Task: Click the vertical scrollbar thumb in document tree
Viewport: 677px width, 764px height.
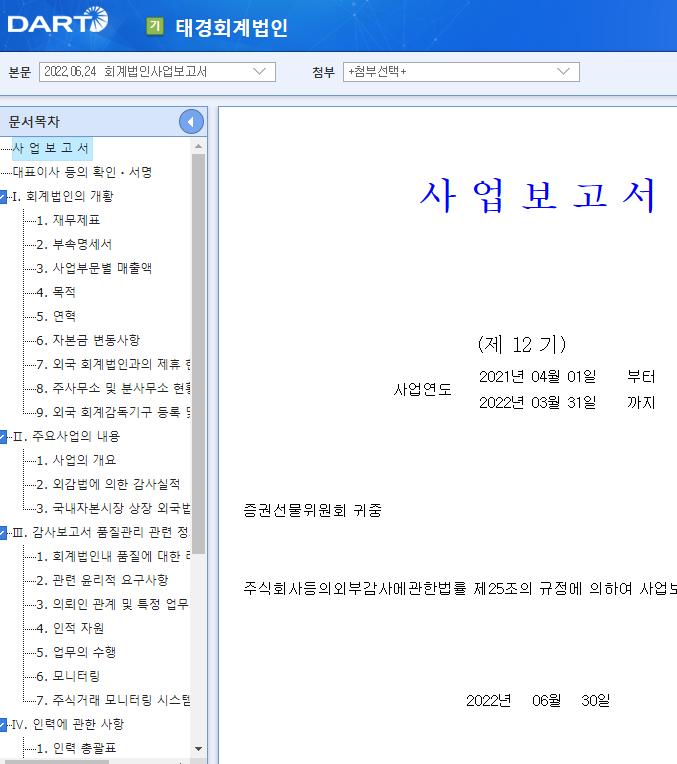Action: click(198, 354)
